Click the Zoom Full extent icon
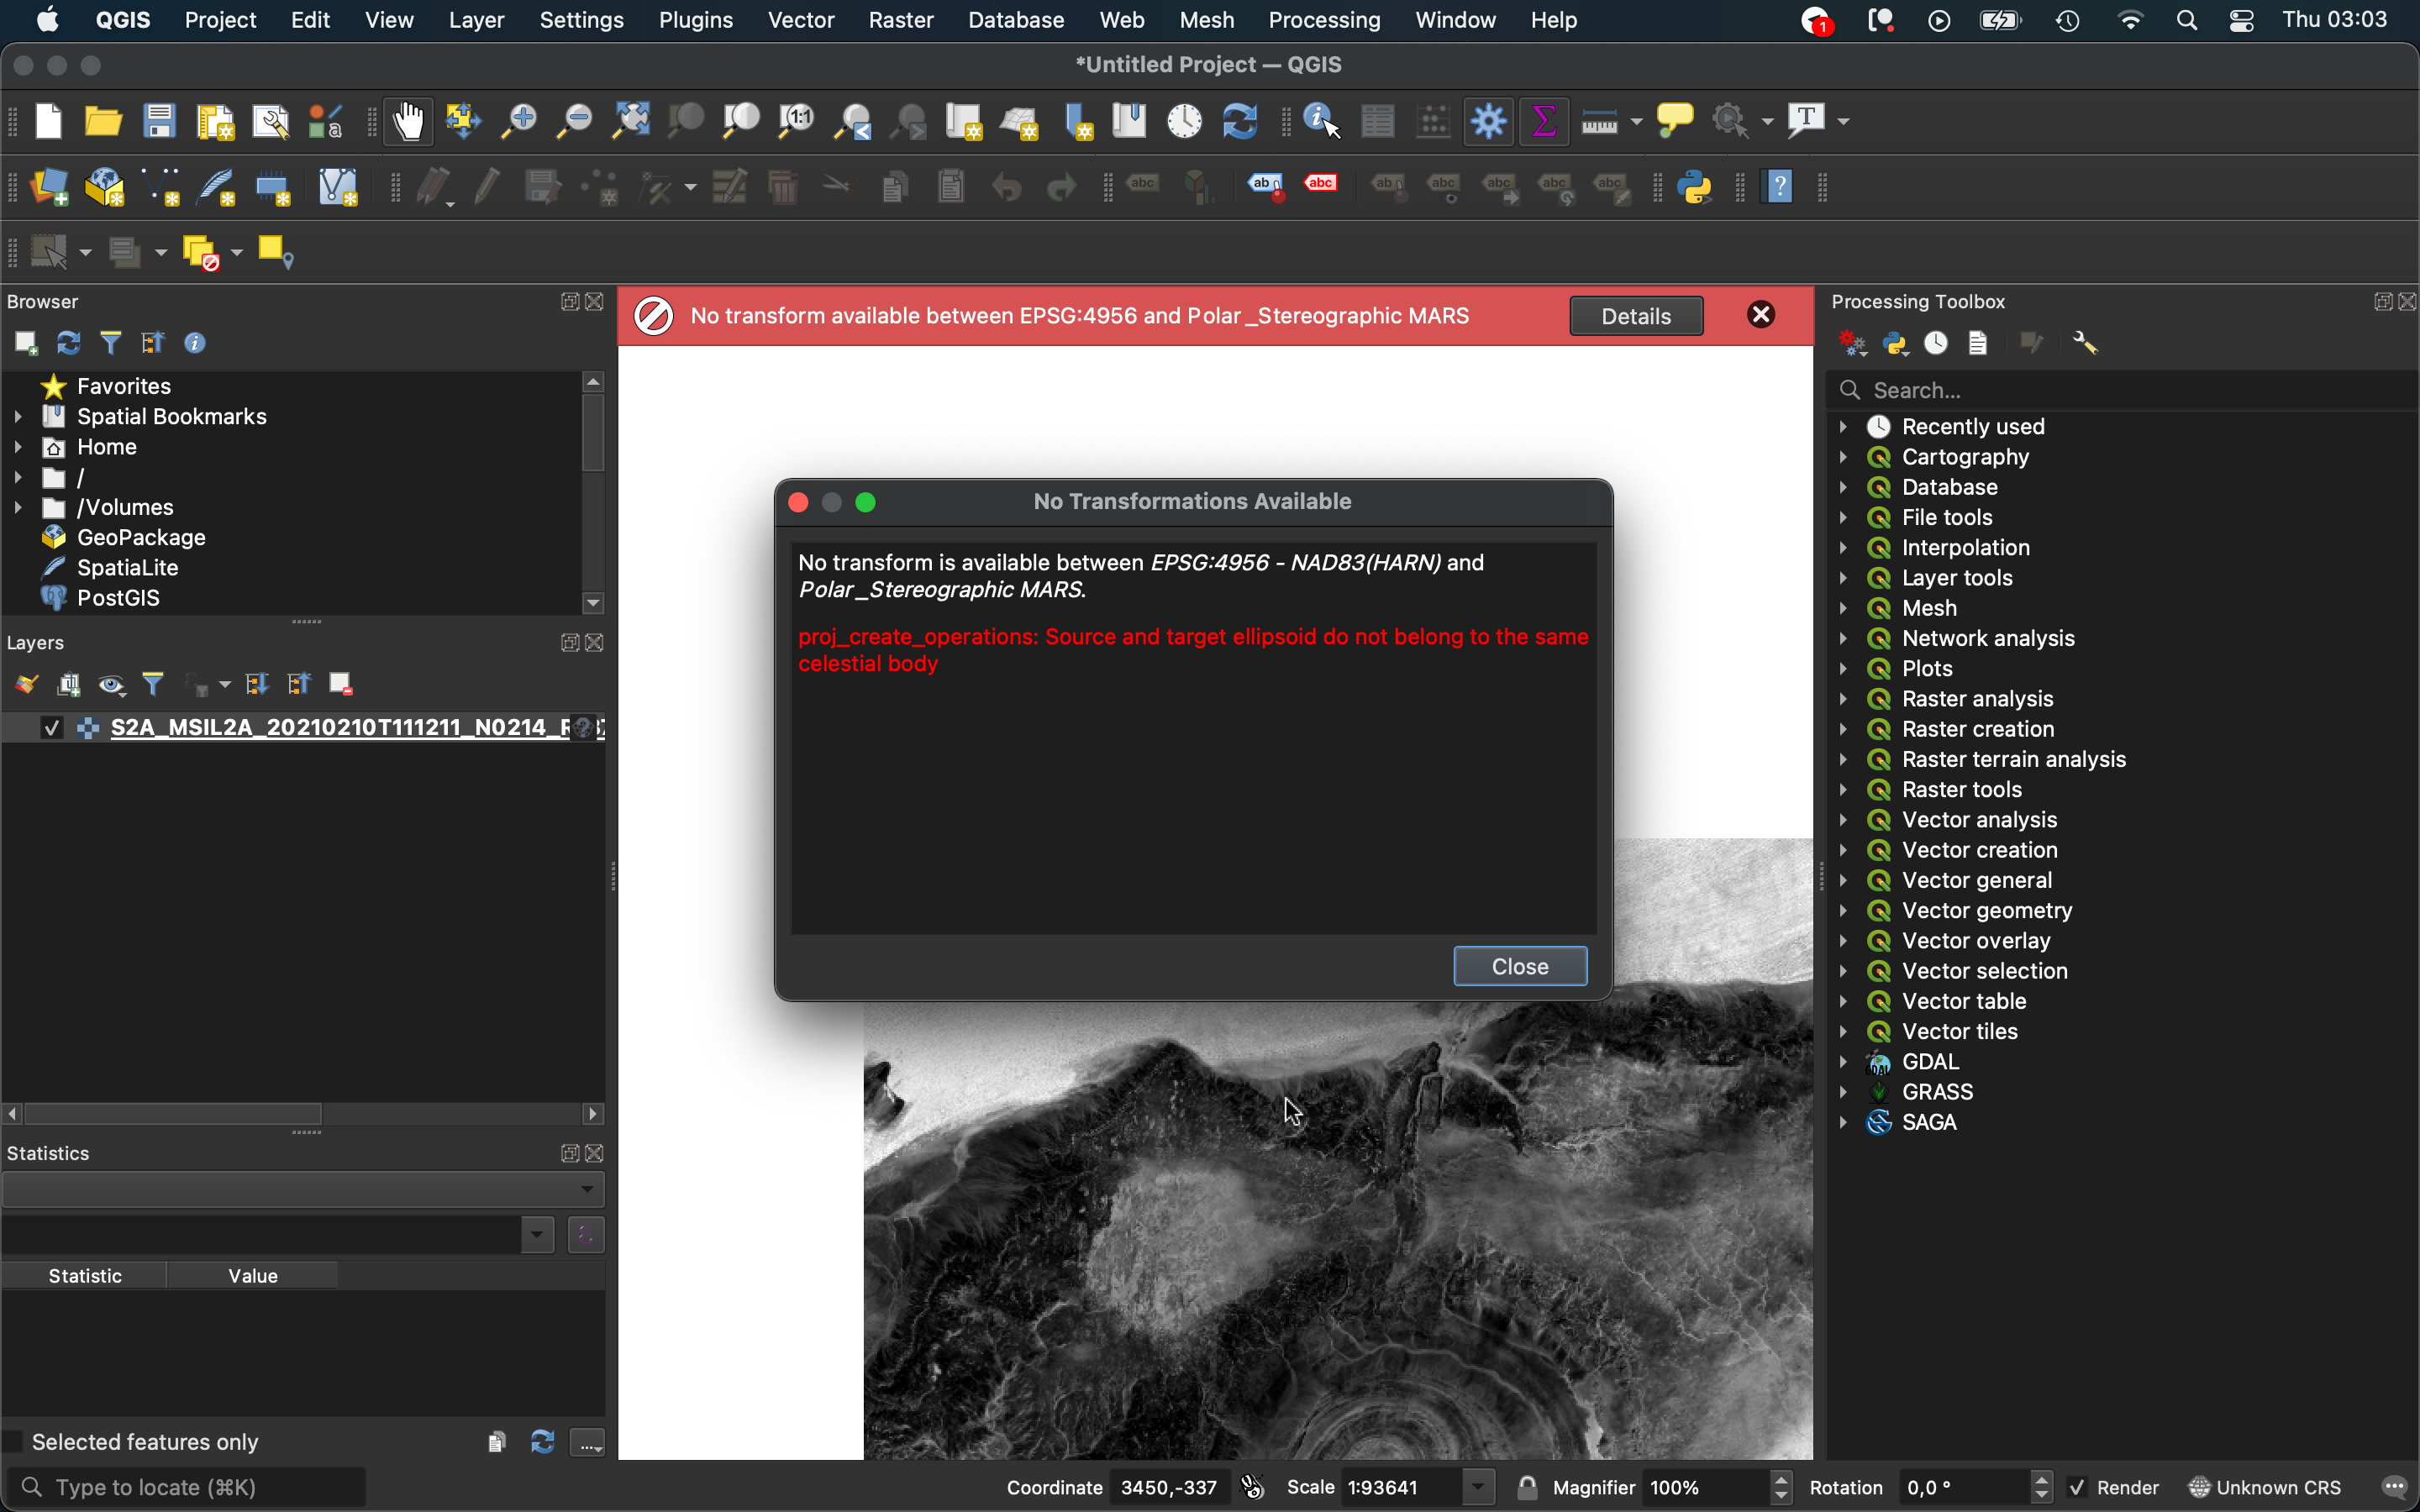 point(631,122)
